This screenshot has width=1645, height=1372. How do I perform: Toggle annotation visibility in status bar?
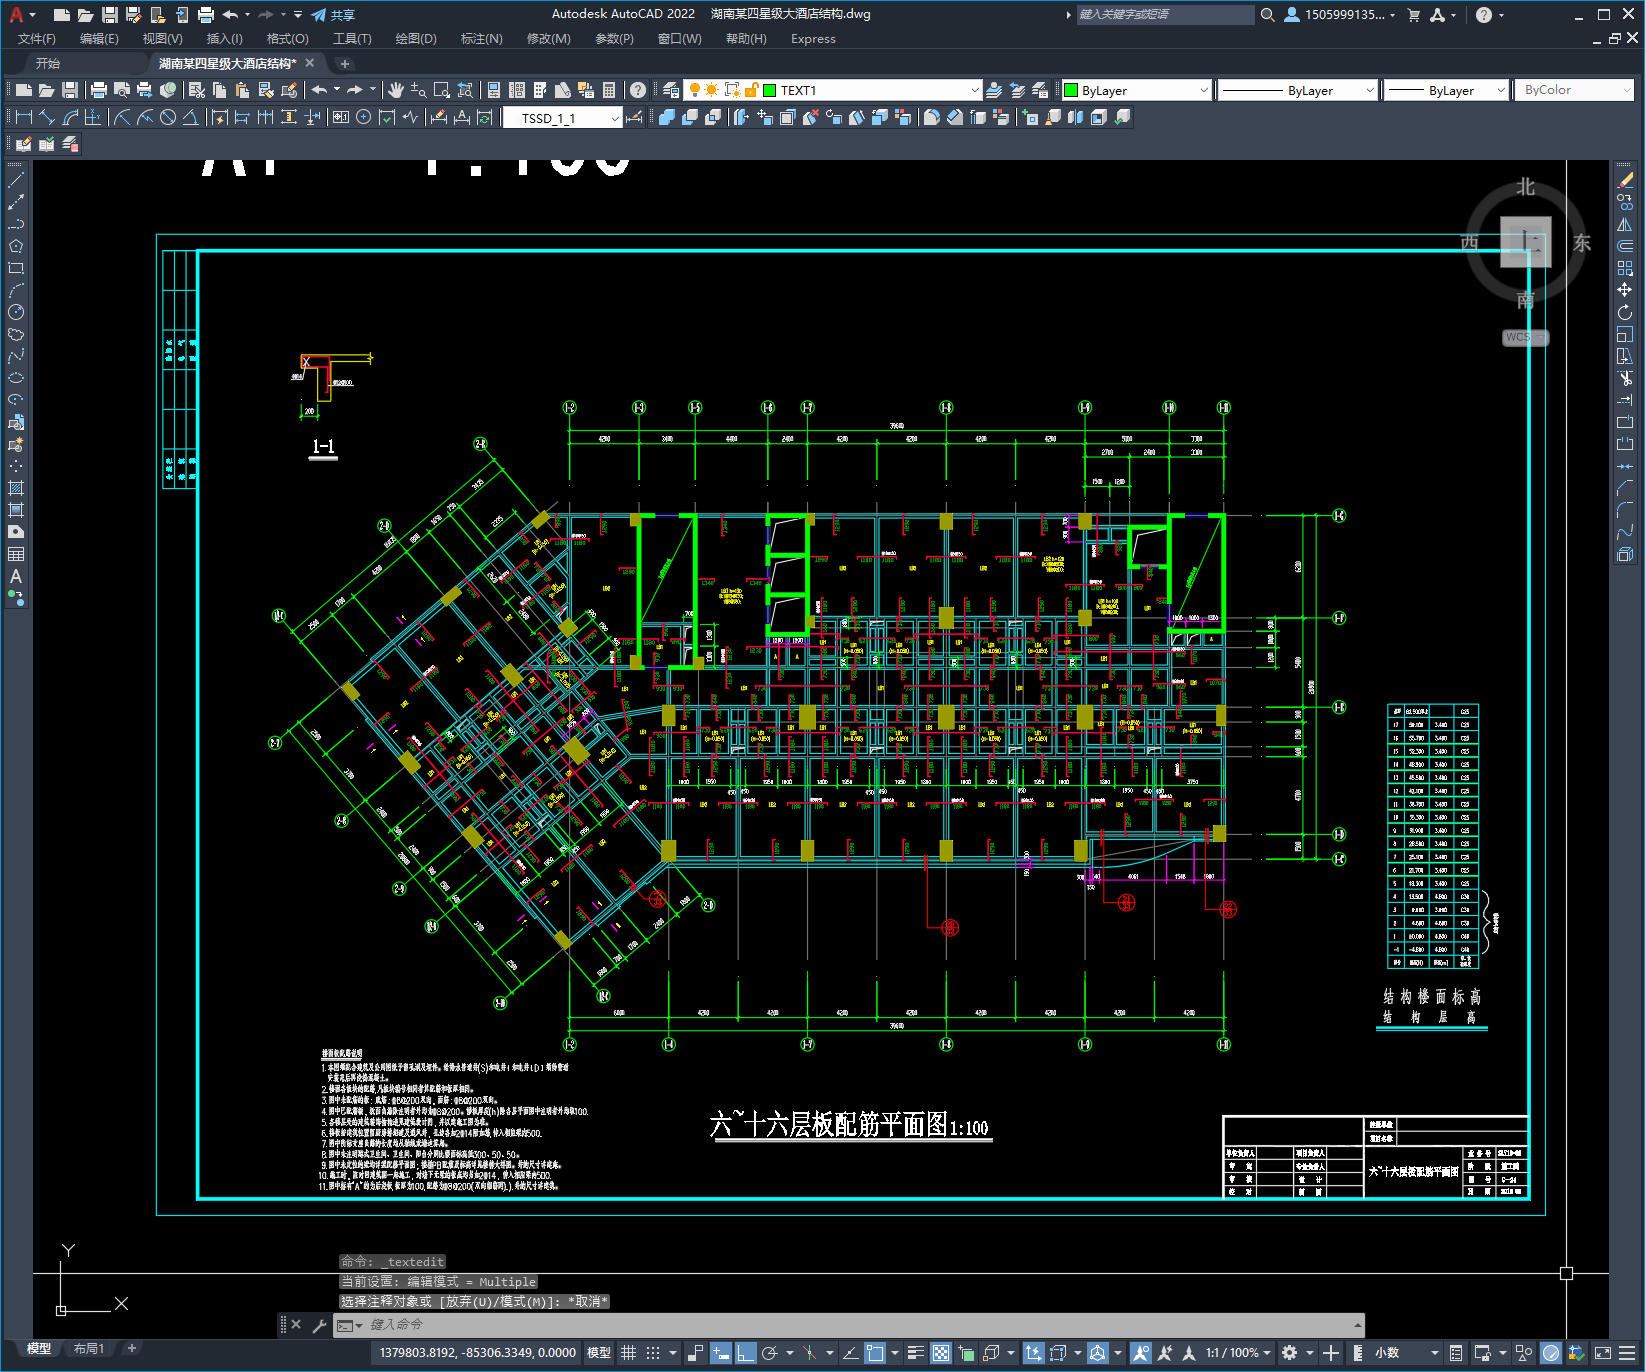(x=1141, y=1353)
